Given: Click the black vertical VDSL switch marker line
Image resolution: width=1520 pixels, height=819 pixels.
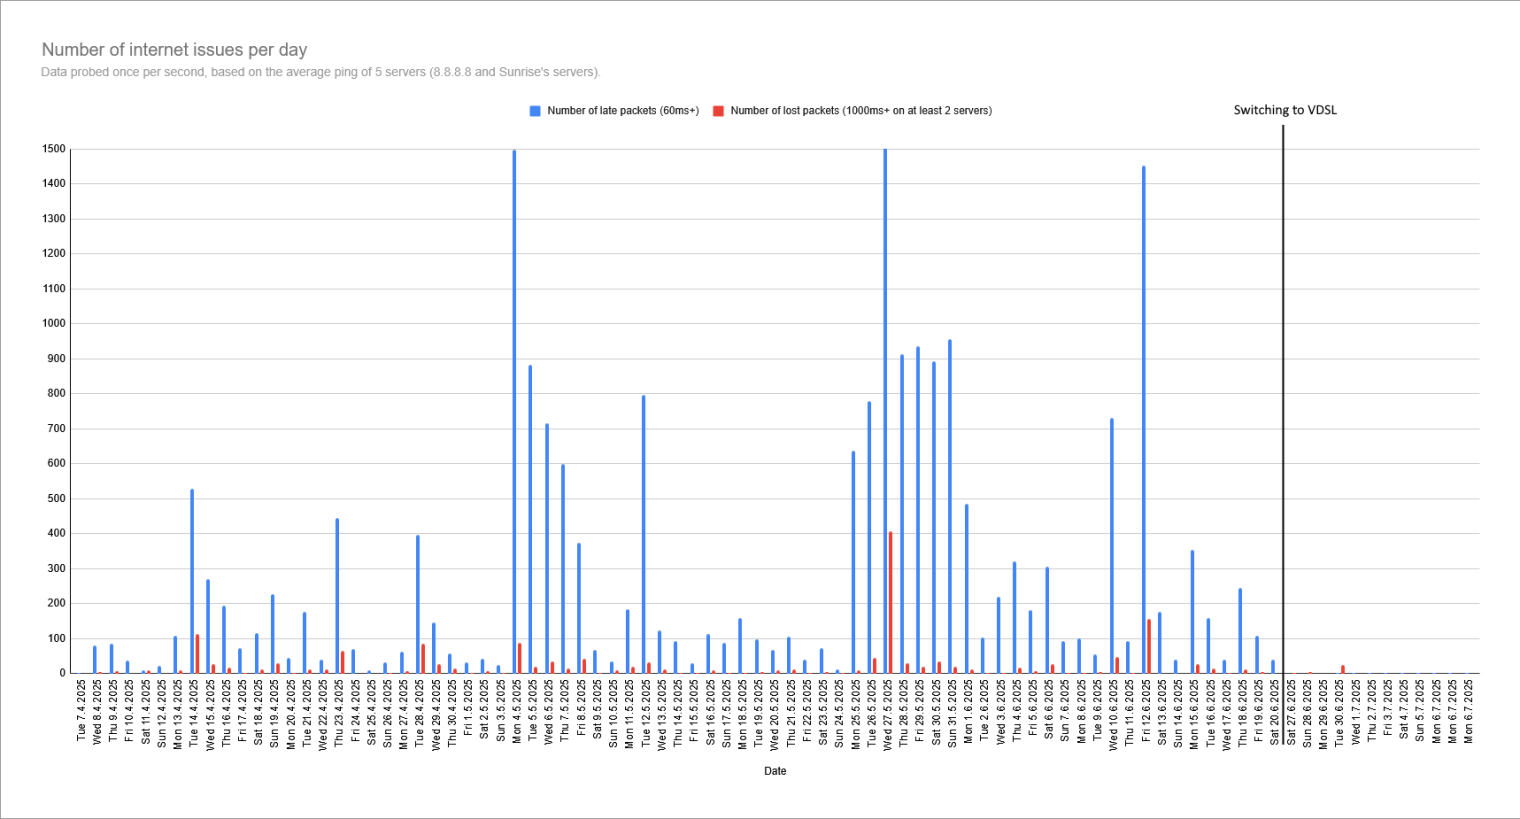Looking at the screenshot, I should 1283,400.
